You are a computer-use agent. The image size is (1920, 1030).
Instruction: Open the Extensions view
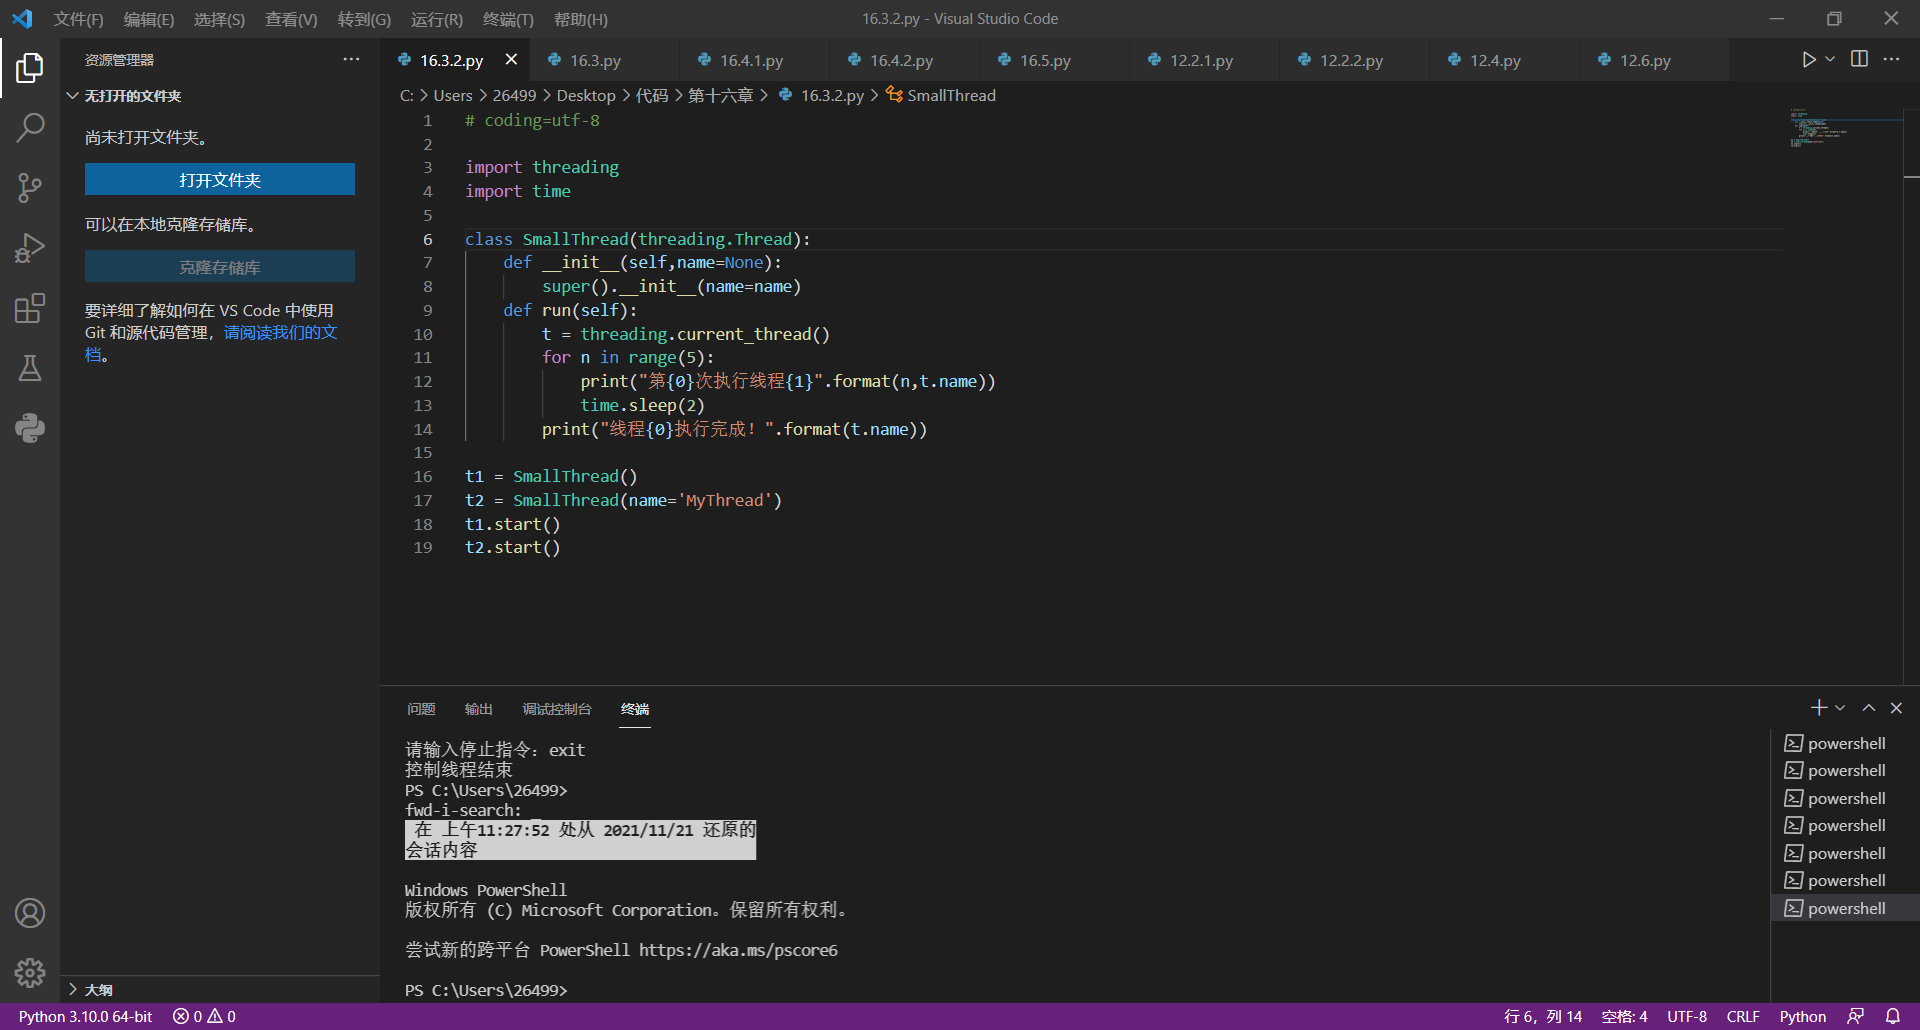point(30,308)
